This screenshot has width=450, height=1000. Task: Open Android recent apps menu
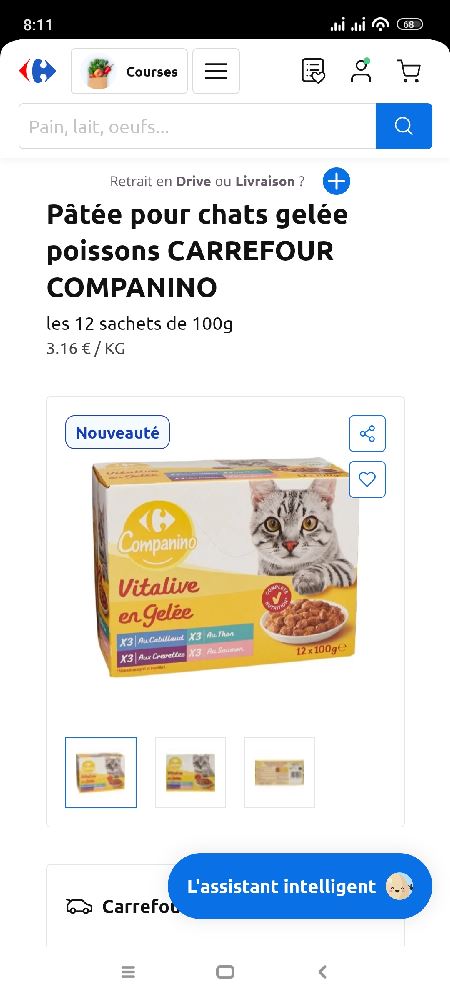pyautogui.click(x=128, y=972)
